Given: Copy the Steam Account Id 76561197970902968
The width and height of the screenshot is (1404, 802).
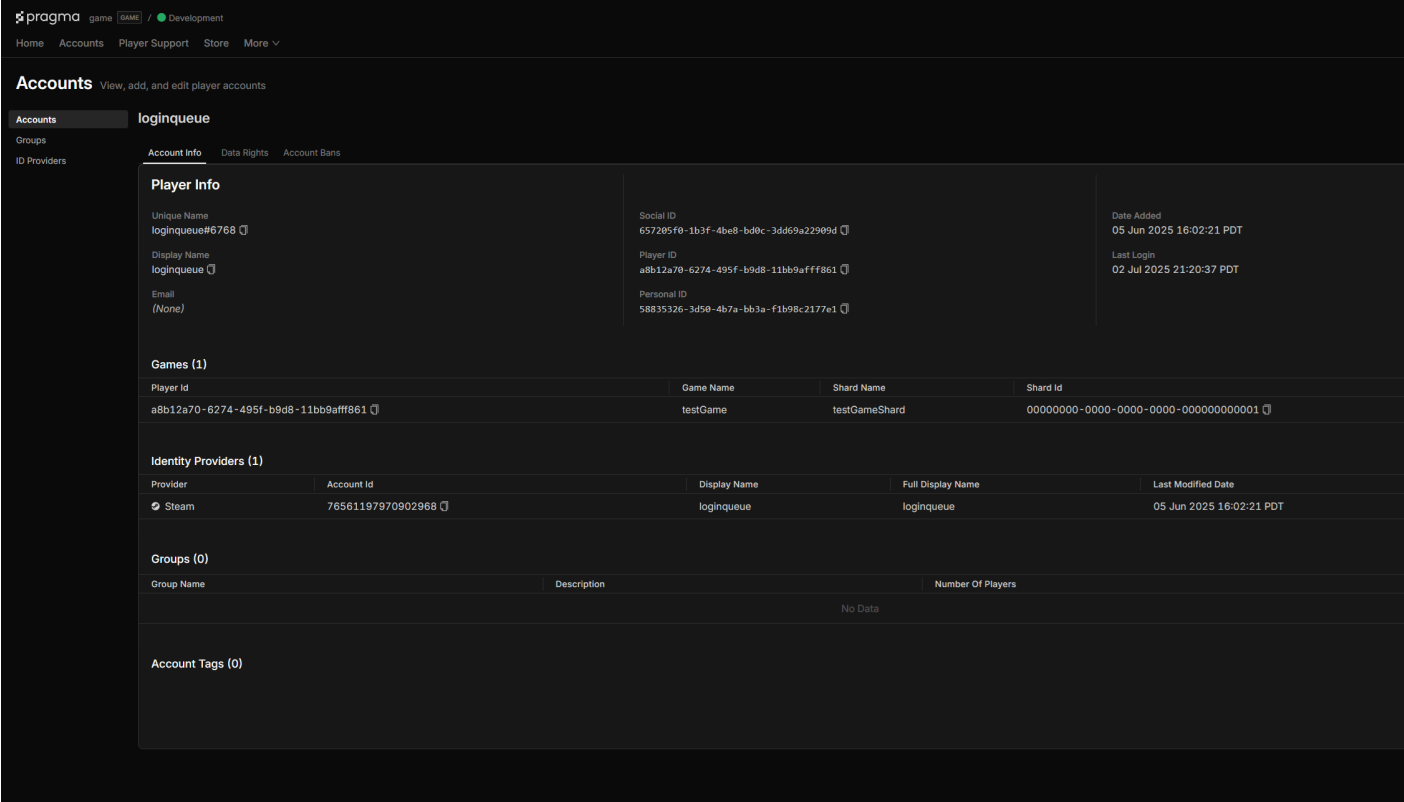Looking at the screenshot, I should [x=444, y=506].
